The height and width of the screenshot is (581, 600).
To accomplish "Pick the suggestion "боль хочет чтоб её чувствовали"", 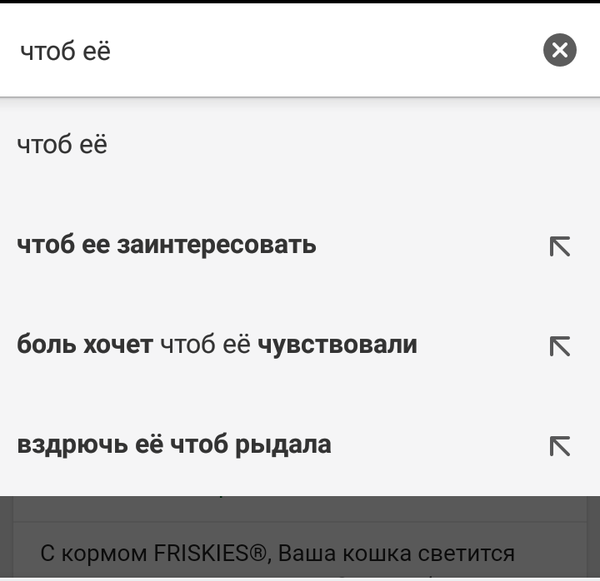I will pos(217,345).
